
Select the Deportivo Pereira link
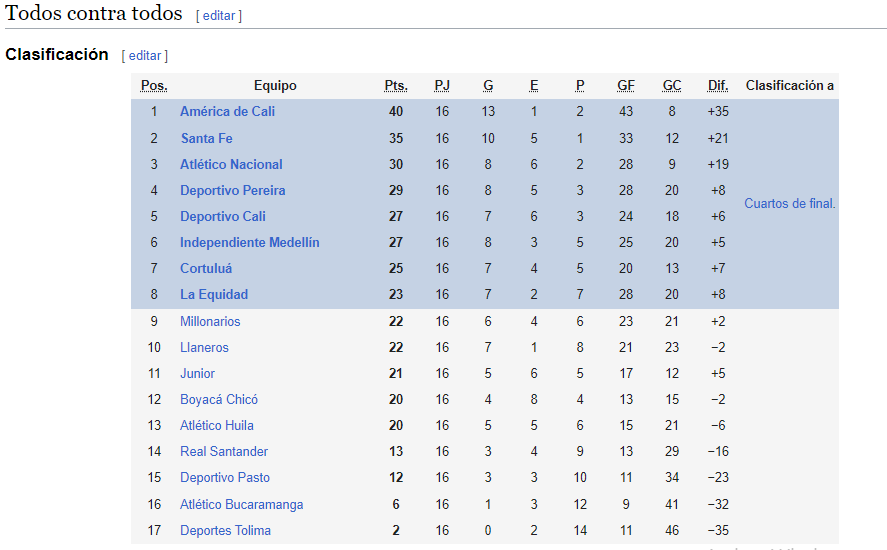pyautogui.click(x=232, y=191)
